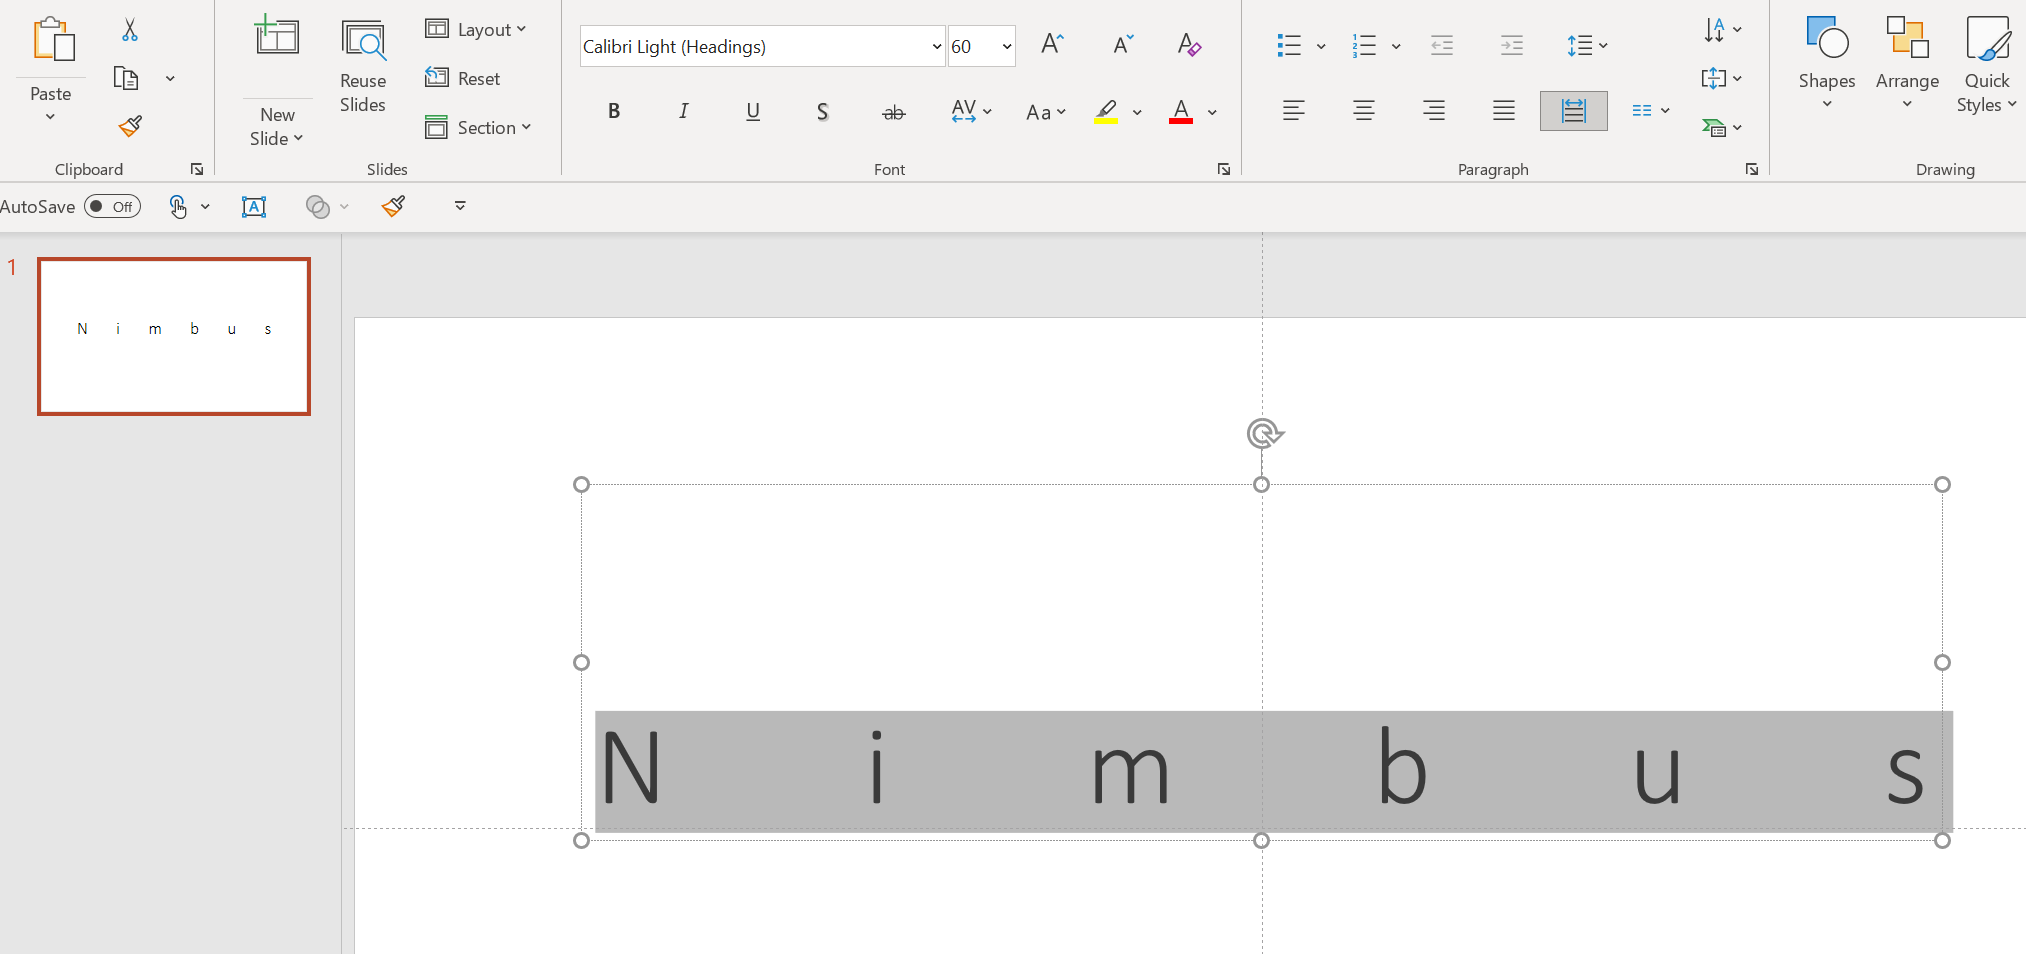Open Quick Styles gallery
This screenshot has width=2026, height=954.
[1987, 64]
